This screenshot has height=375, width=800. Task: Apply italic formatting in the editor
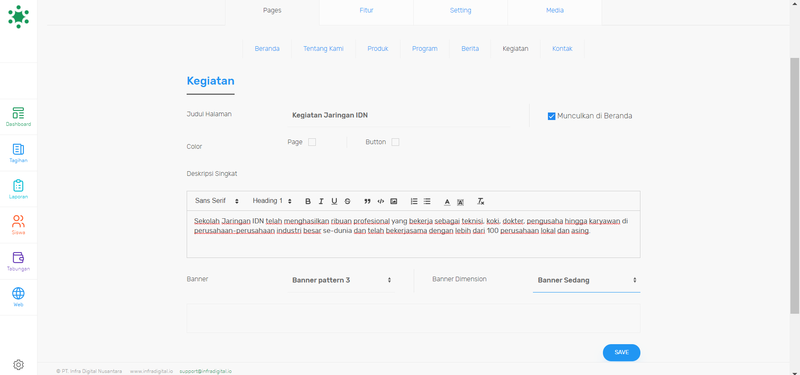(321, 202)
